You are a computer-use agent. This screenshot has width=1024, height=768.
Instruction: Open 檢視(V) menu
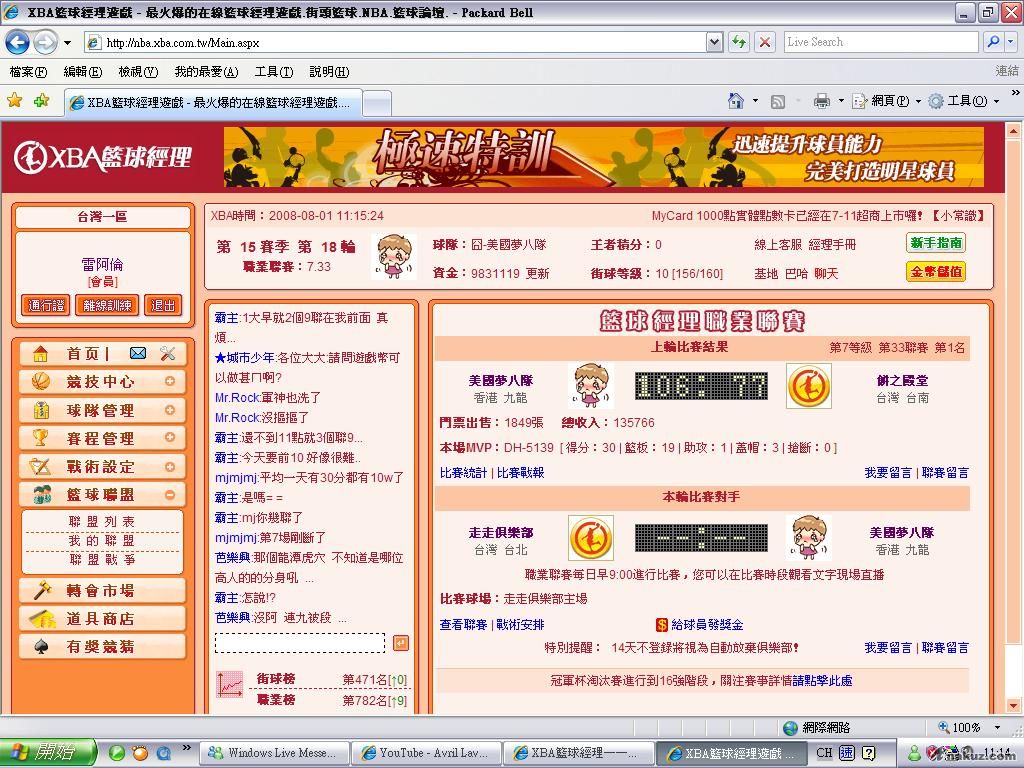[138, 72]
